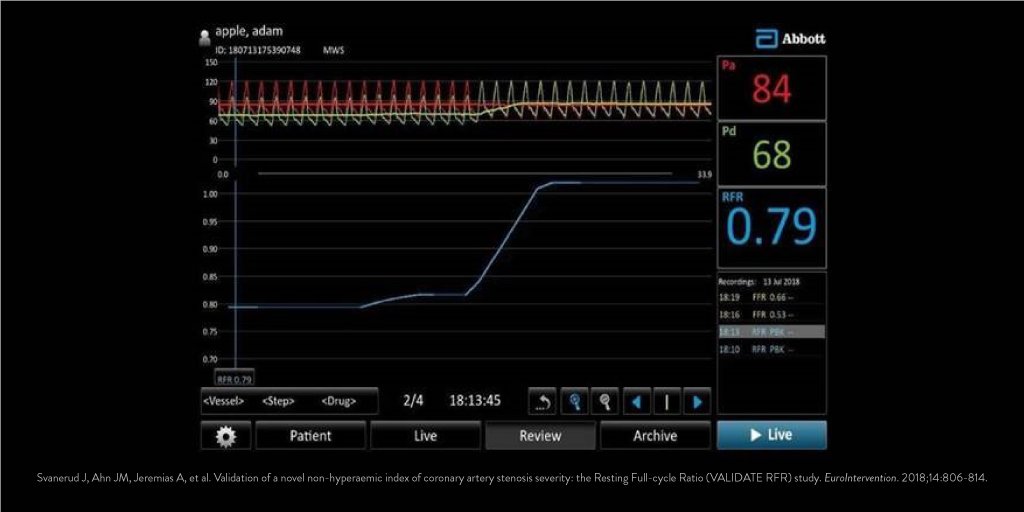Viewport: 1024px width, 512px height.
Task: Move cursor right with blue arrow
Action: 697,401
